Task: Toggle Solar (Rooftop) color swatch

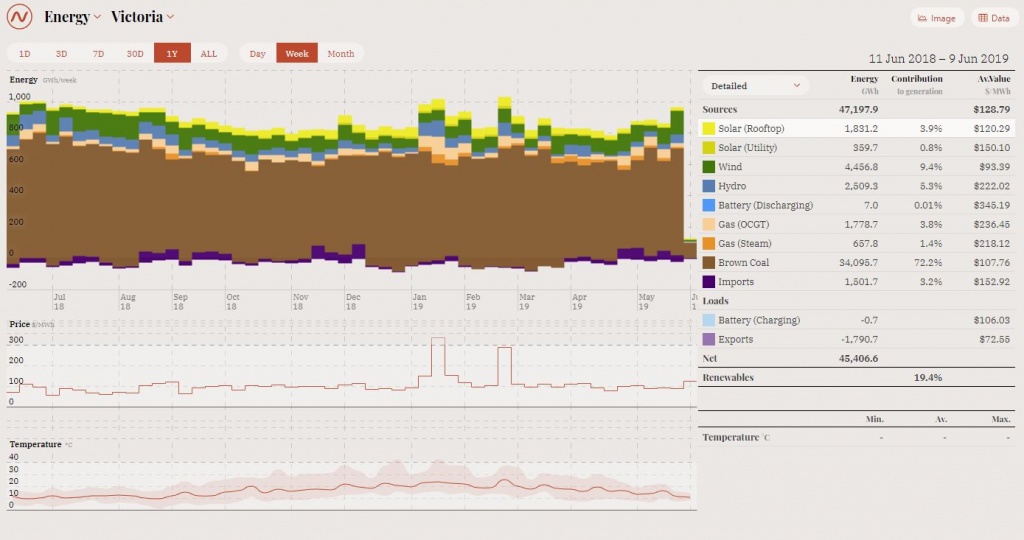Action: 709,129
